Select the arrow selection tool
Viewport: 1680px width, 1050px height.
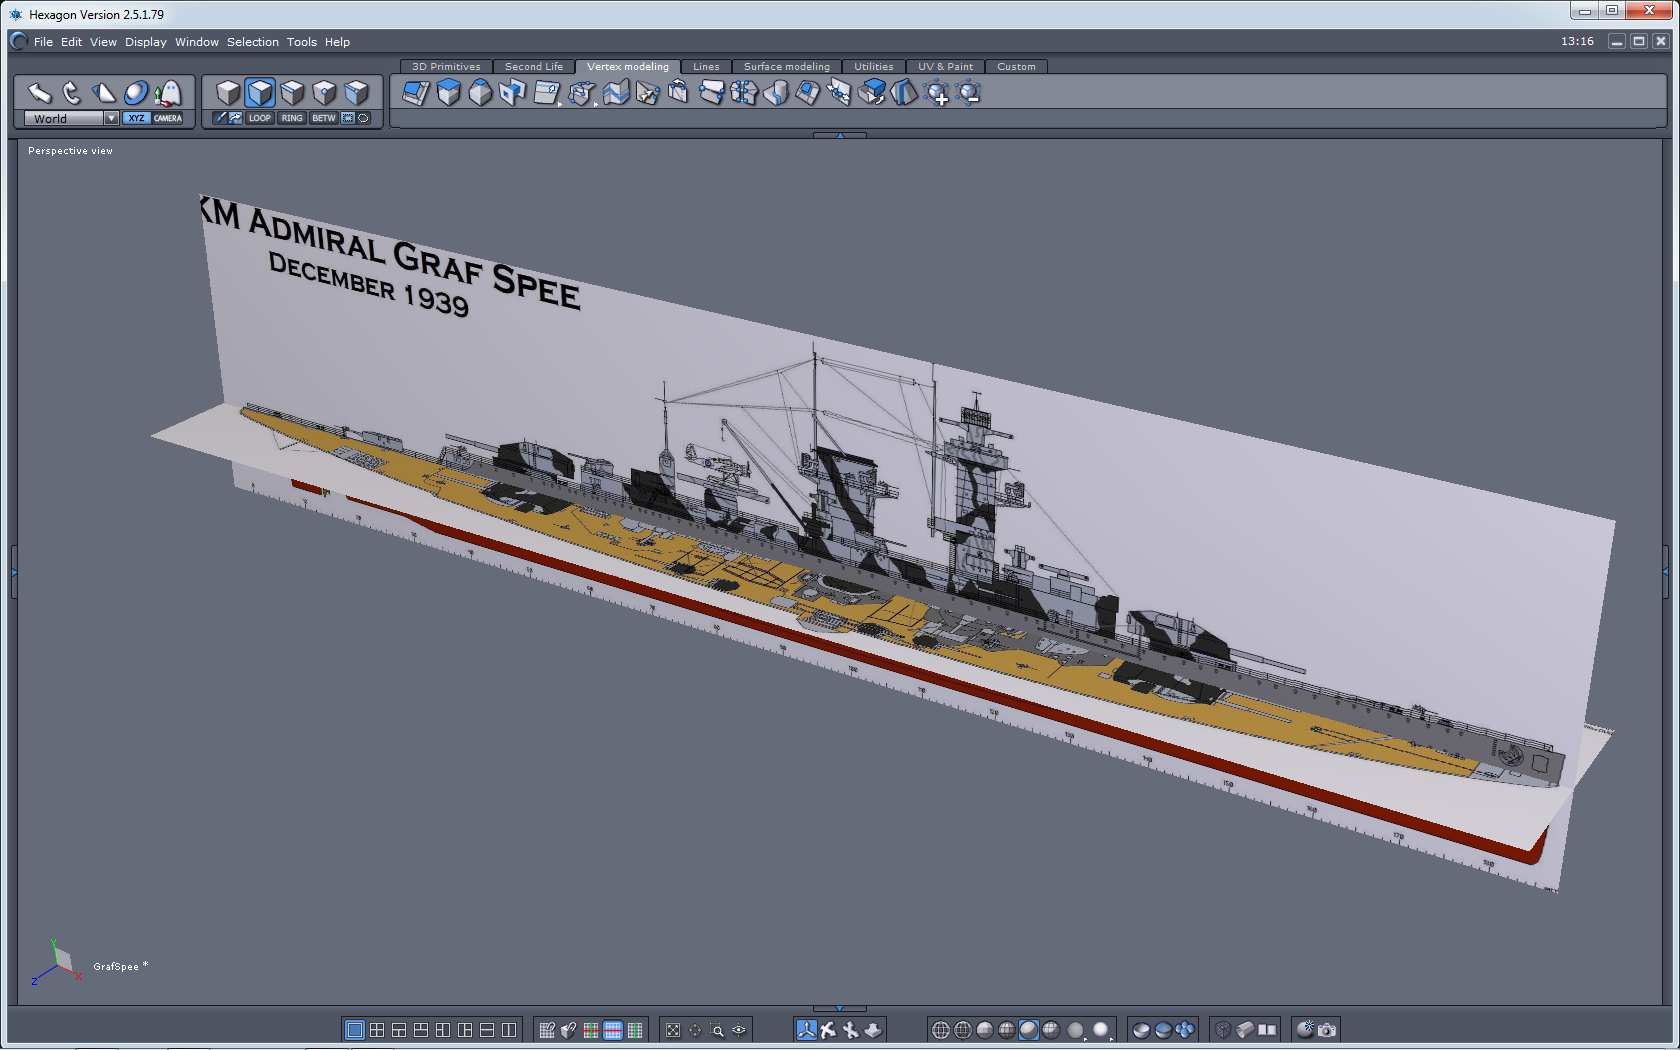(x=39, y=93)
